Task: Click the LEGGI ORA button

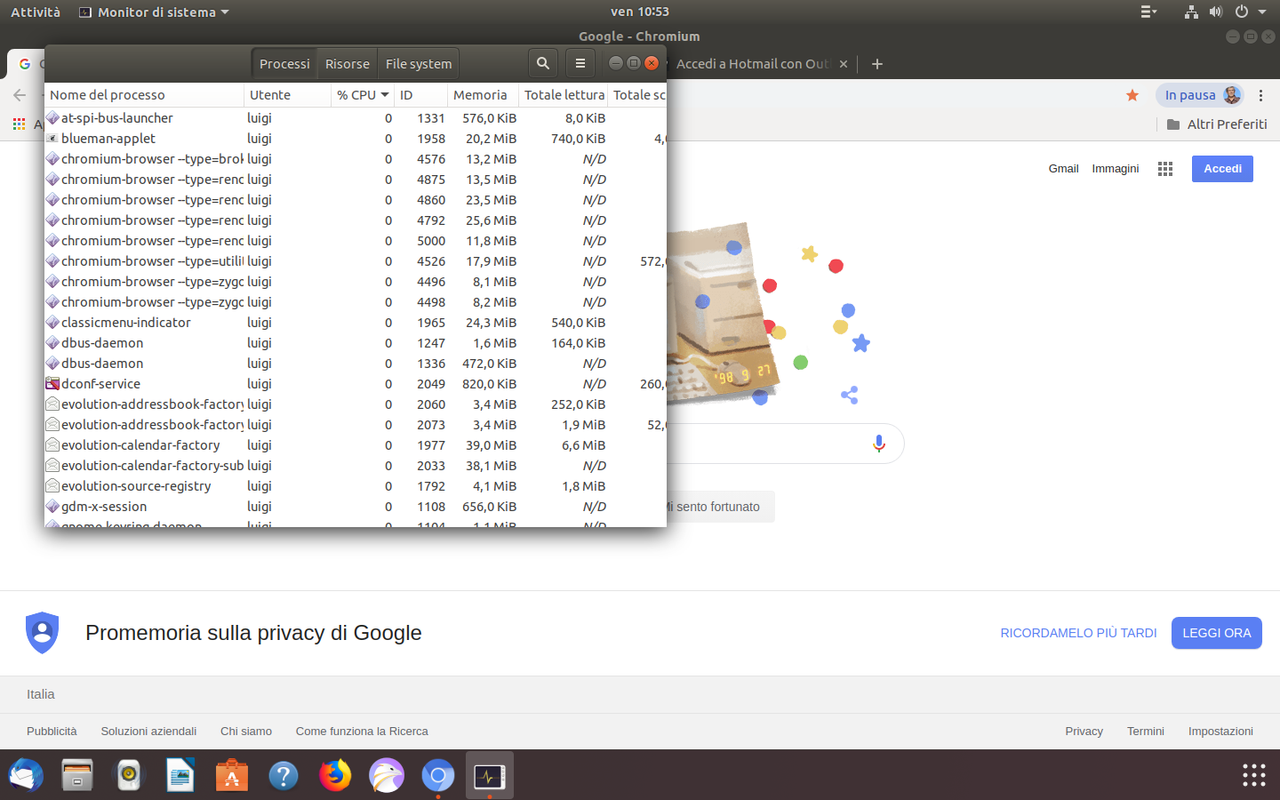Action: pos(1217,633)
